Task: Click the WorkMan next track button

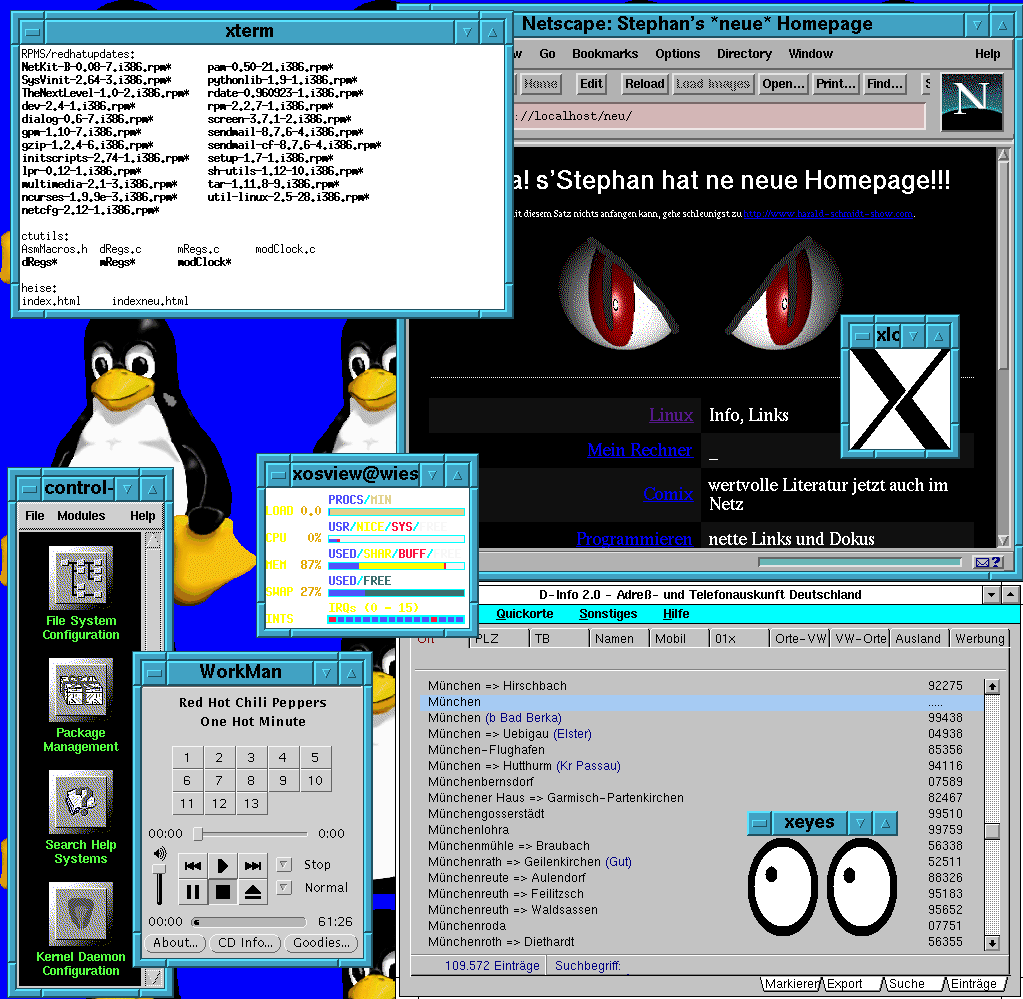Action: point(252,865)
